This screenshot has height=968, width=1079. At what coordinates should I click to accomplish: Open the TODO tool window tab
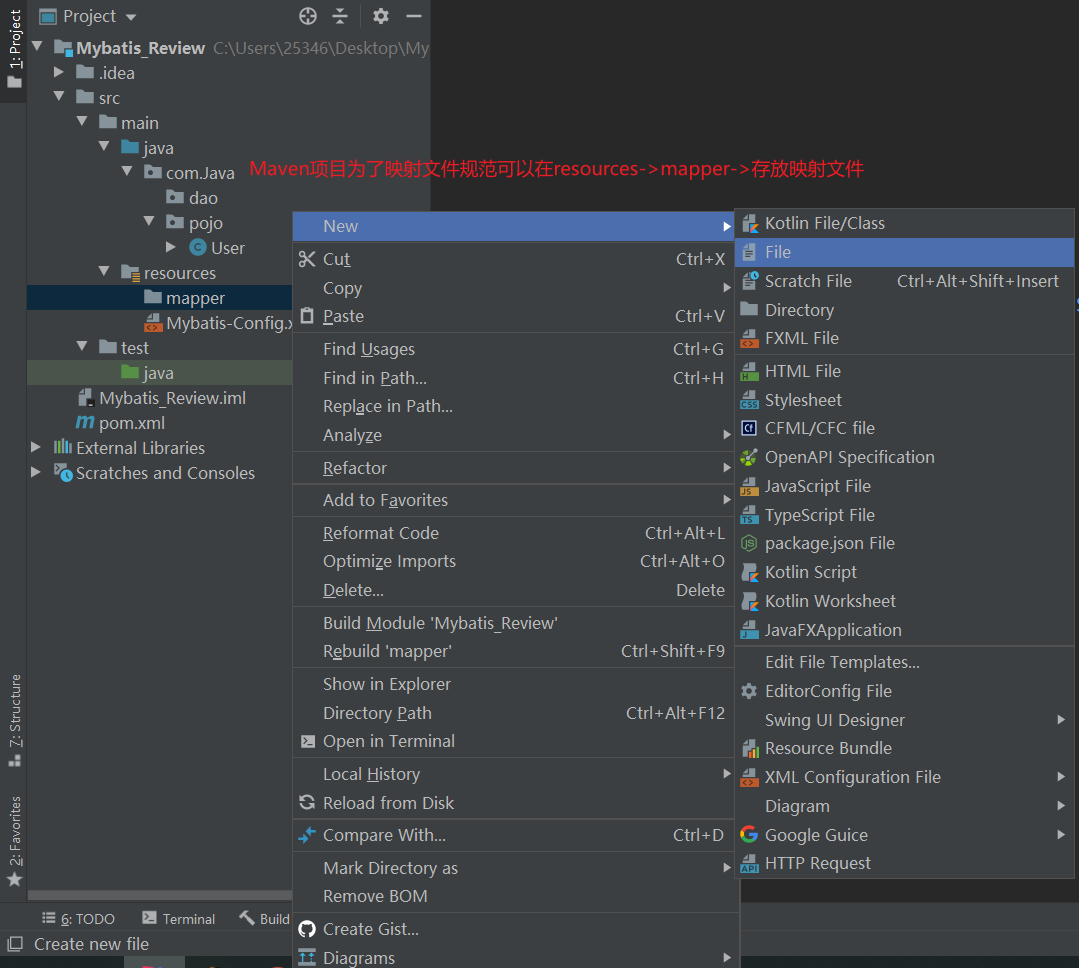coord(78,918)
